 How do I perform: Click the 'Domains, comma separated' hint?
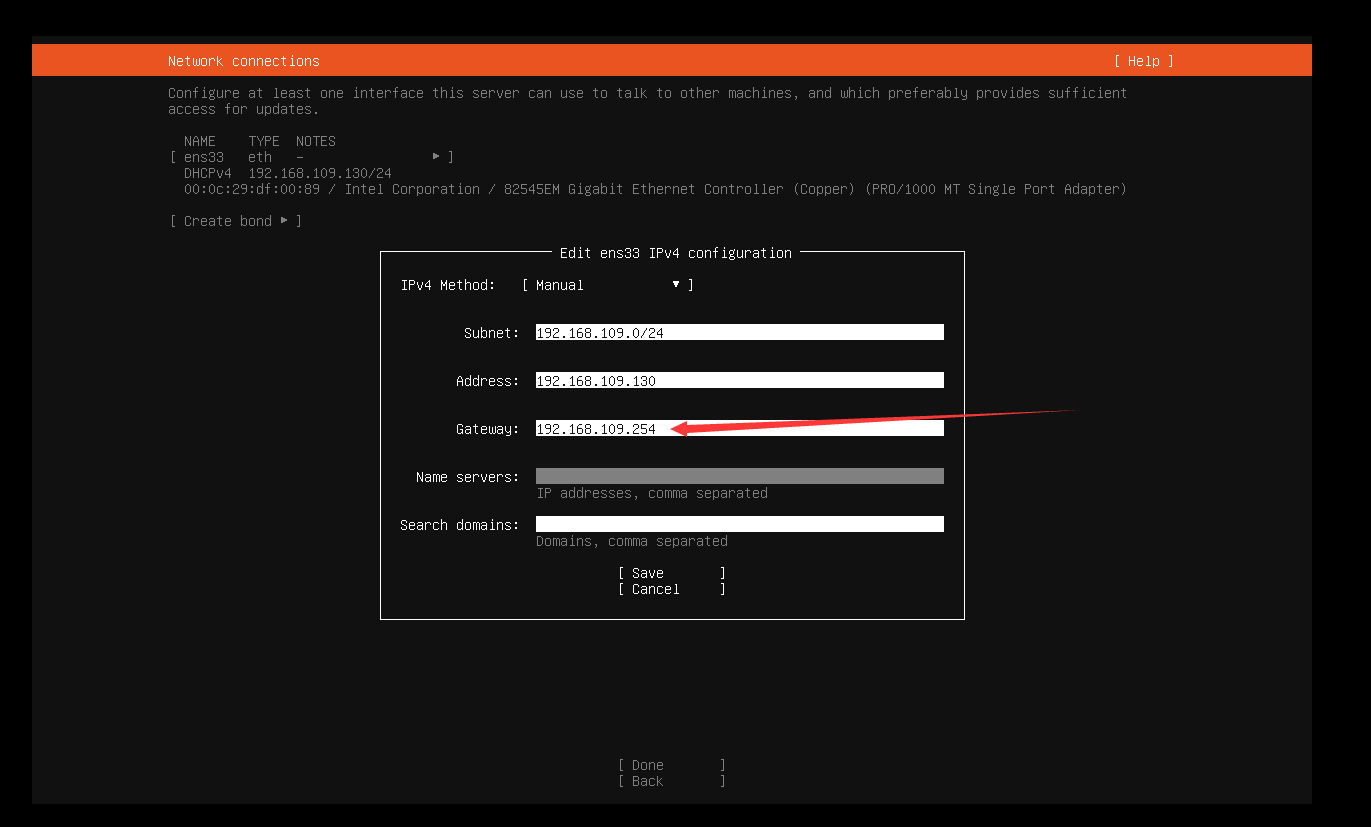632,541
